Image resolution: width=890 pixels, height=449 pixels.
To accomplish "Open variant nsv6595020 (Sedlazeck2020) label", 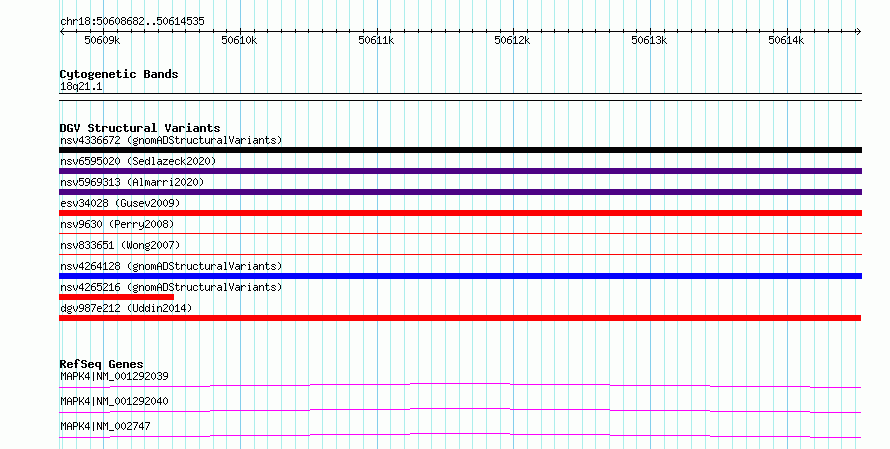I will (138, 161).
